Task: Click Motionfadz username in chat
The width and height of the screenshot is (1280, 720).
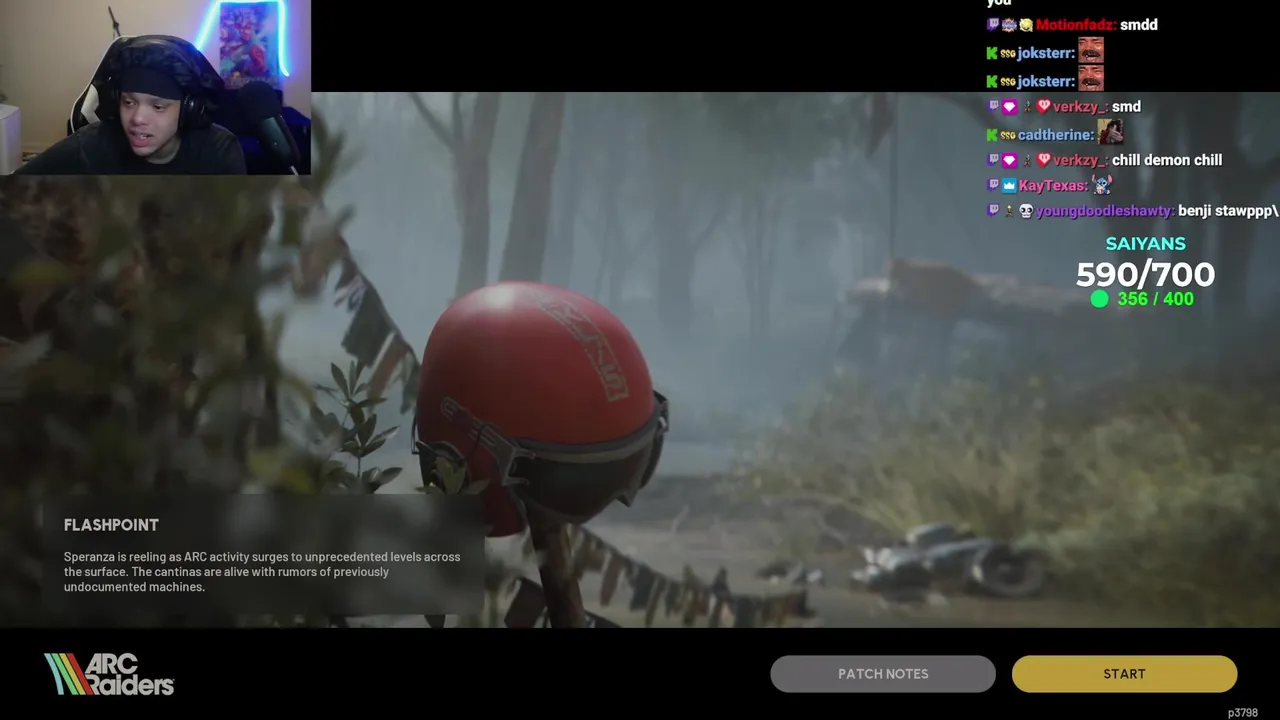Action: click(1075, 25)
